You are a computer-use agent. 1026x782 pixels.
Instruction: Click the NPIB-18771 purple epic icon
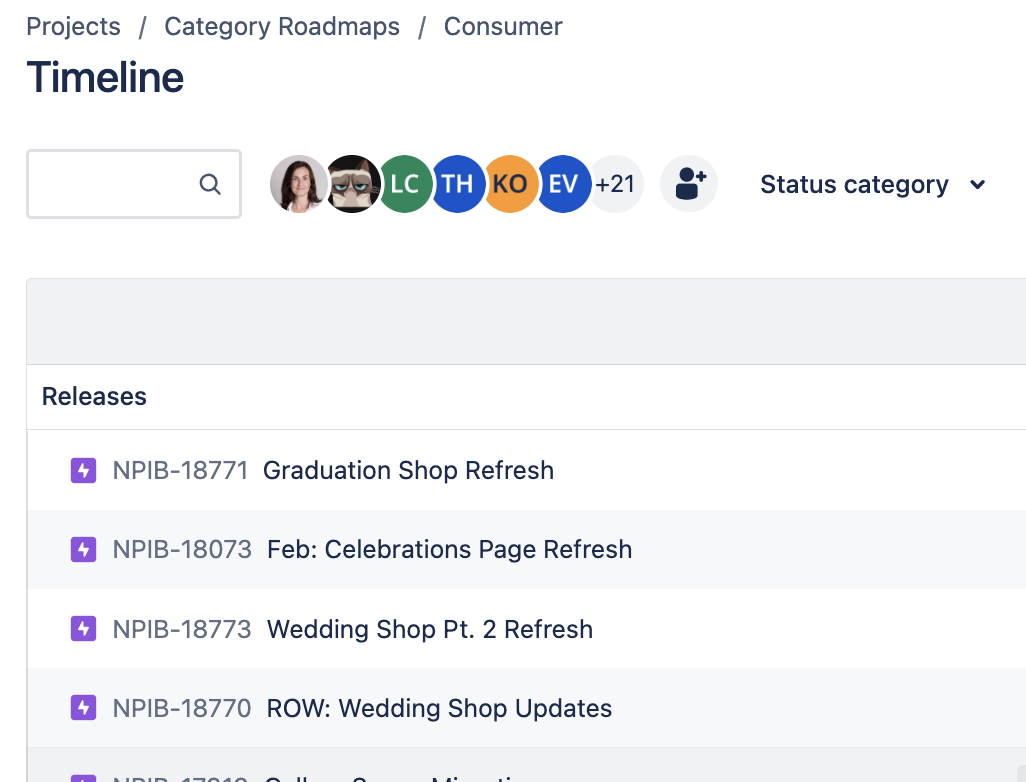tap(83, 470)
